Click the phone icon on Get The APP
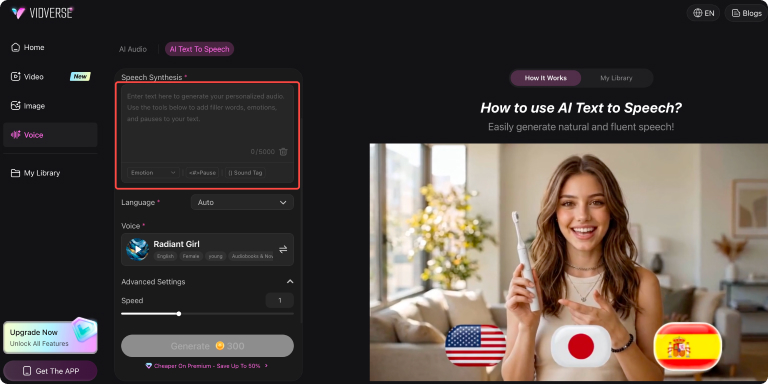This screenshot has height=384, width=768. 27,371
